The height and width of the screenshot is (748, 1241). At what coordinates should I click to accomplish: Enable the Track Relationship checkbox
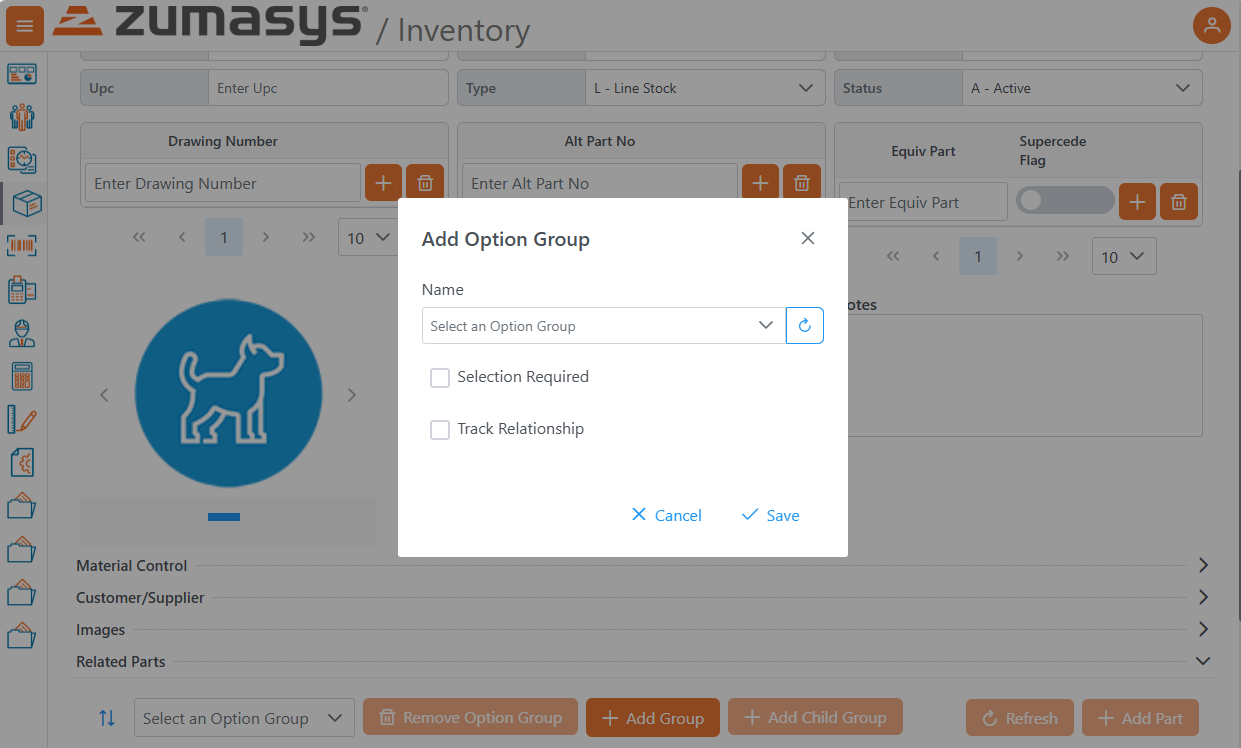[440, 430]
